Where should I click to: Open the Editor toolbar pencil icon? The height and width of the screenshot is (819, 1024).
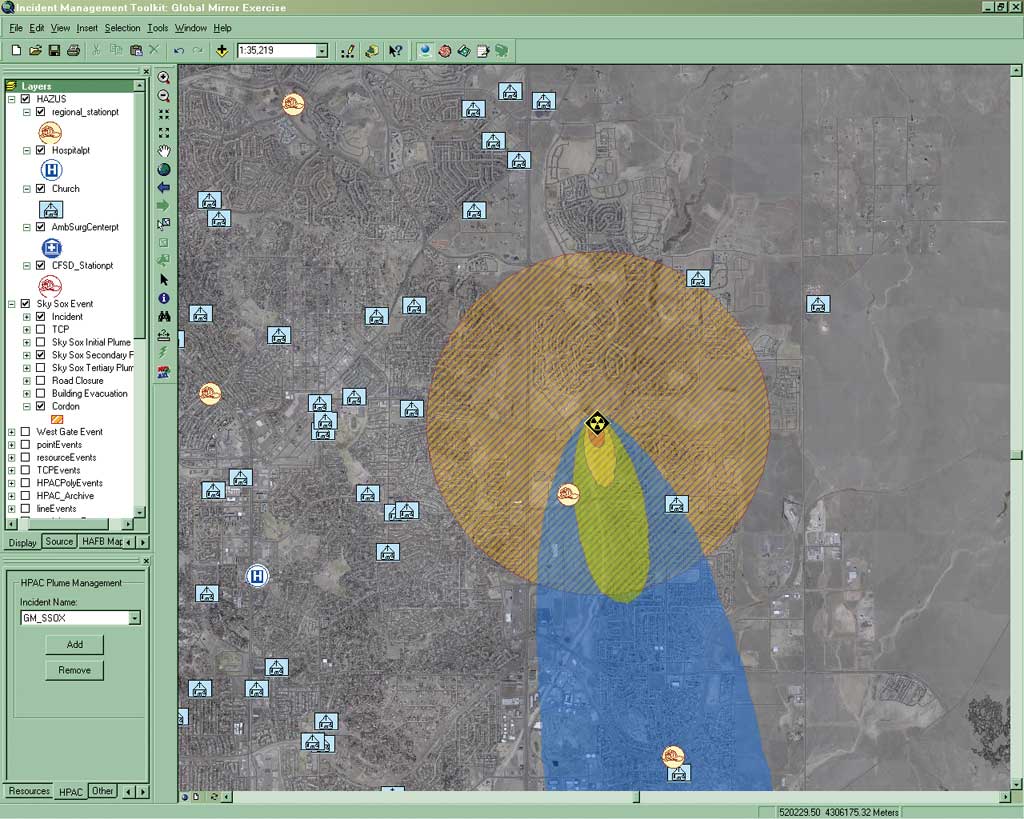click(x=347, y=50)
